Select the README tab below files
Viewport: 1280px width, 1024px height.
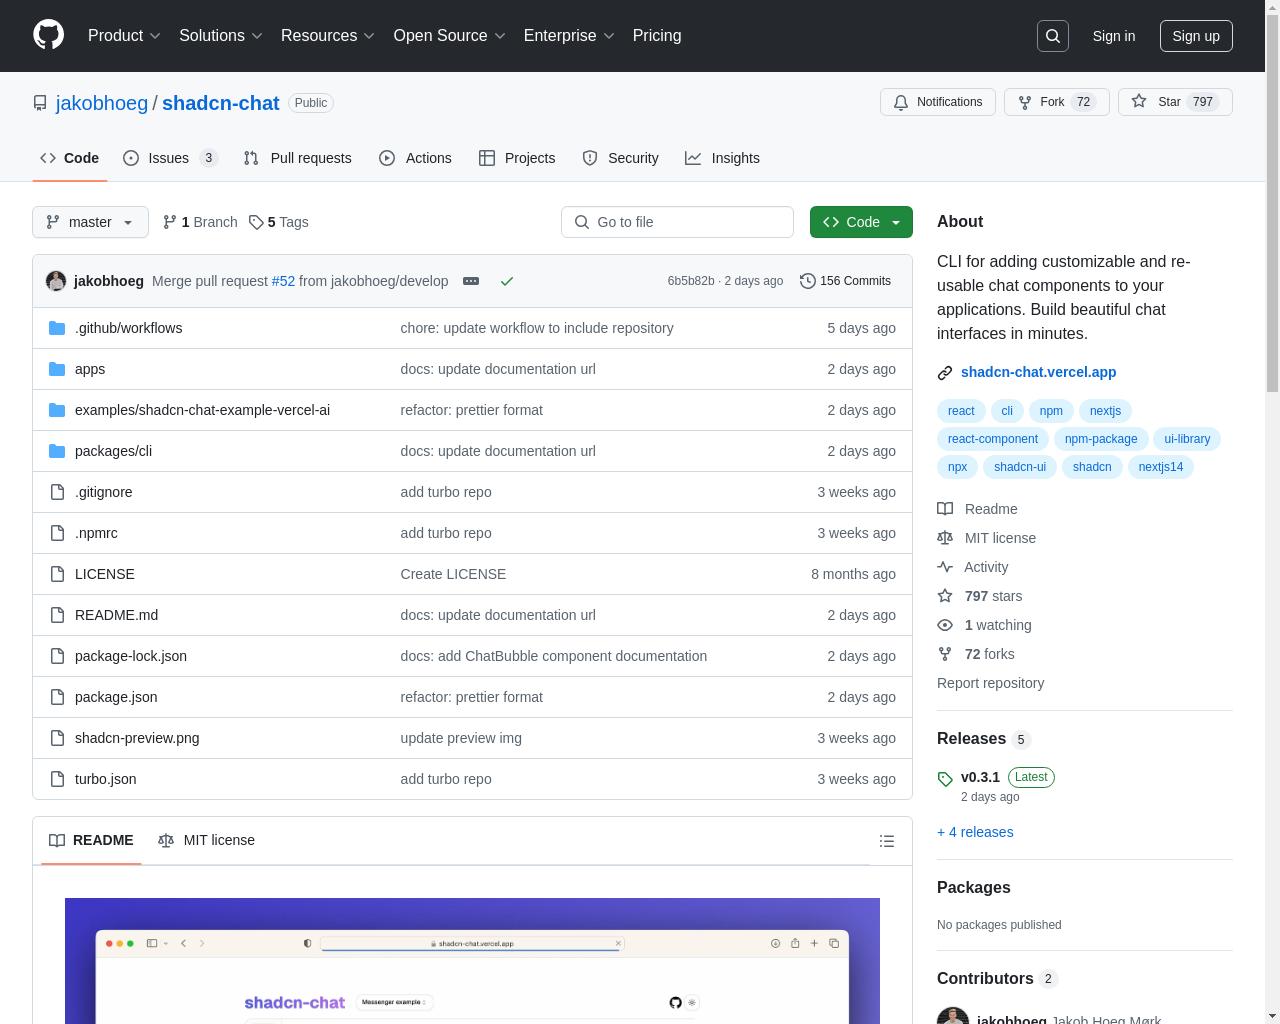coord(91,840)
